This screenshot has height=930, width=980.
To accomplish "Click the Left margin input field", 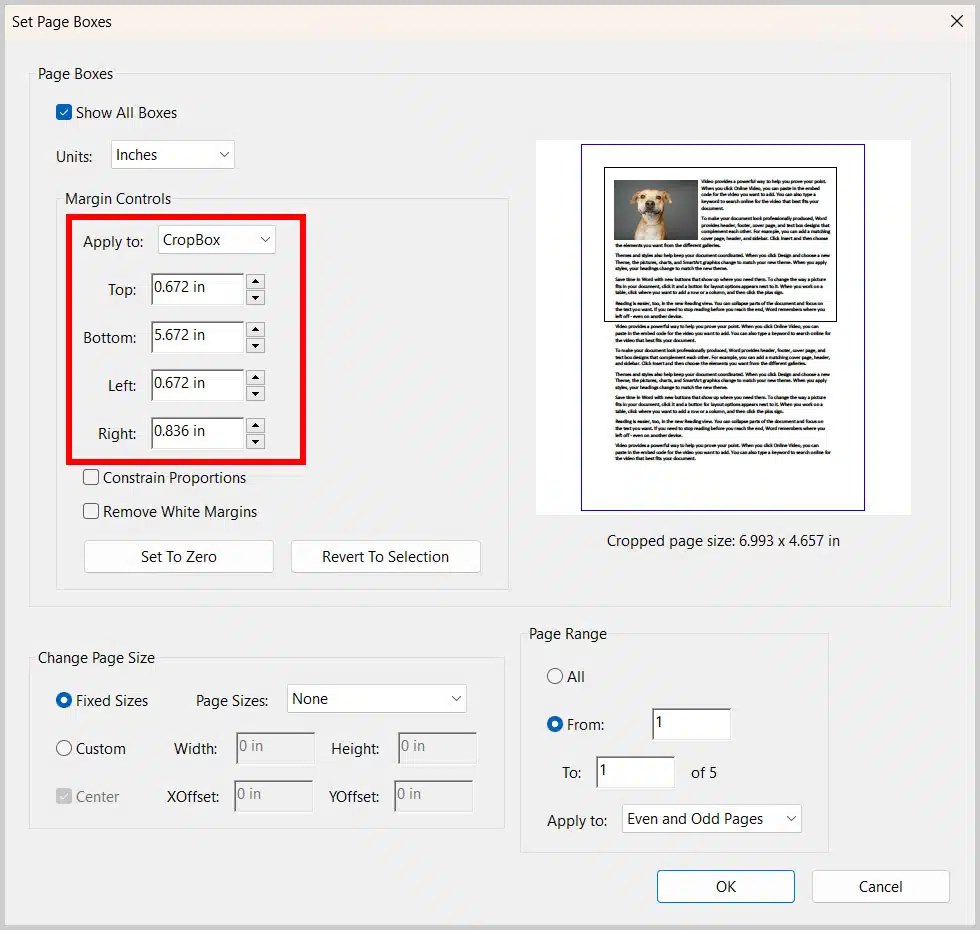I will (x=198, y=385).
